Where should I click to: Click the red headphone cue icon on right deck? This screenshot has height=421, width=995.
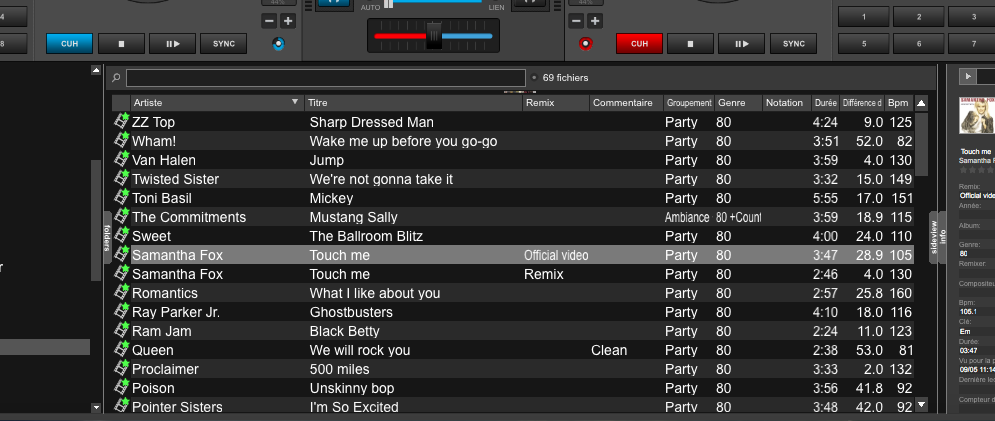click(x=586, y=44)
